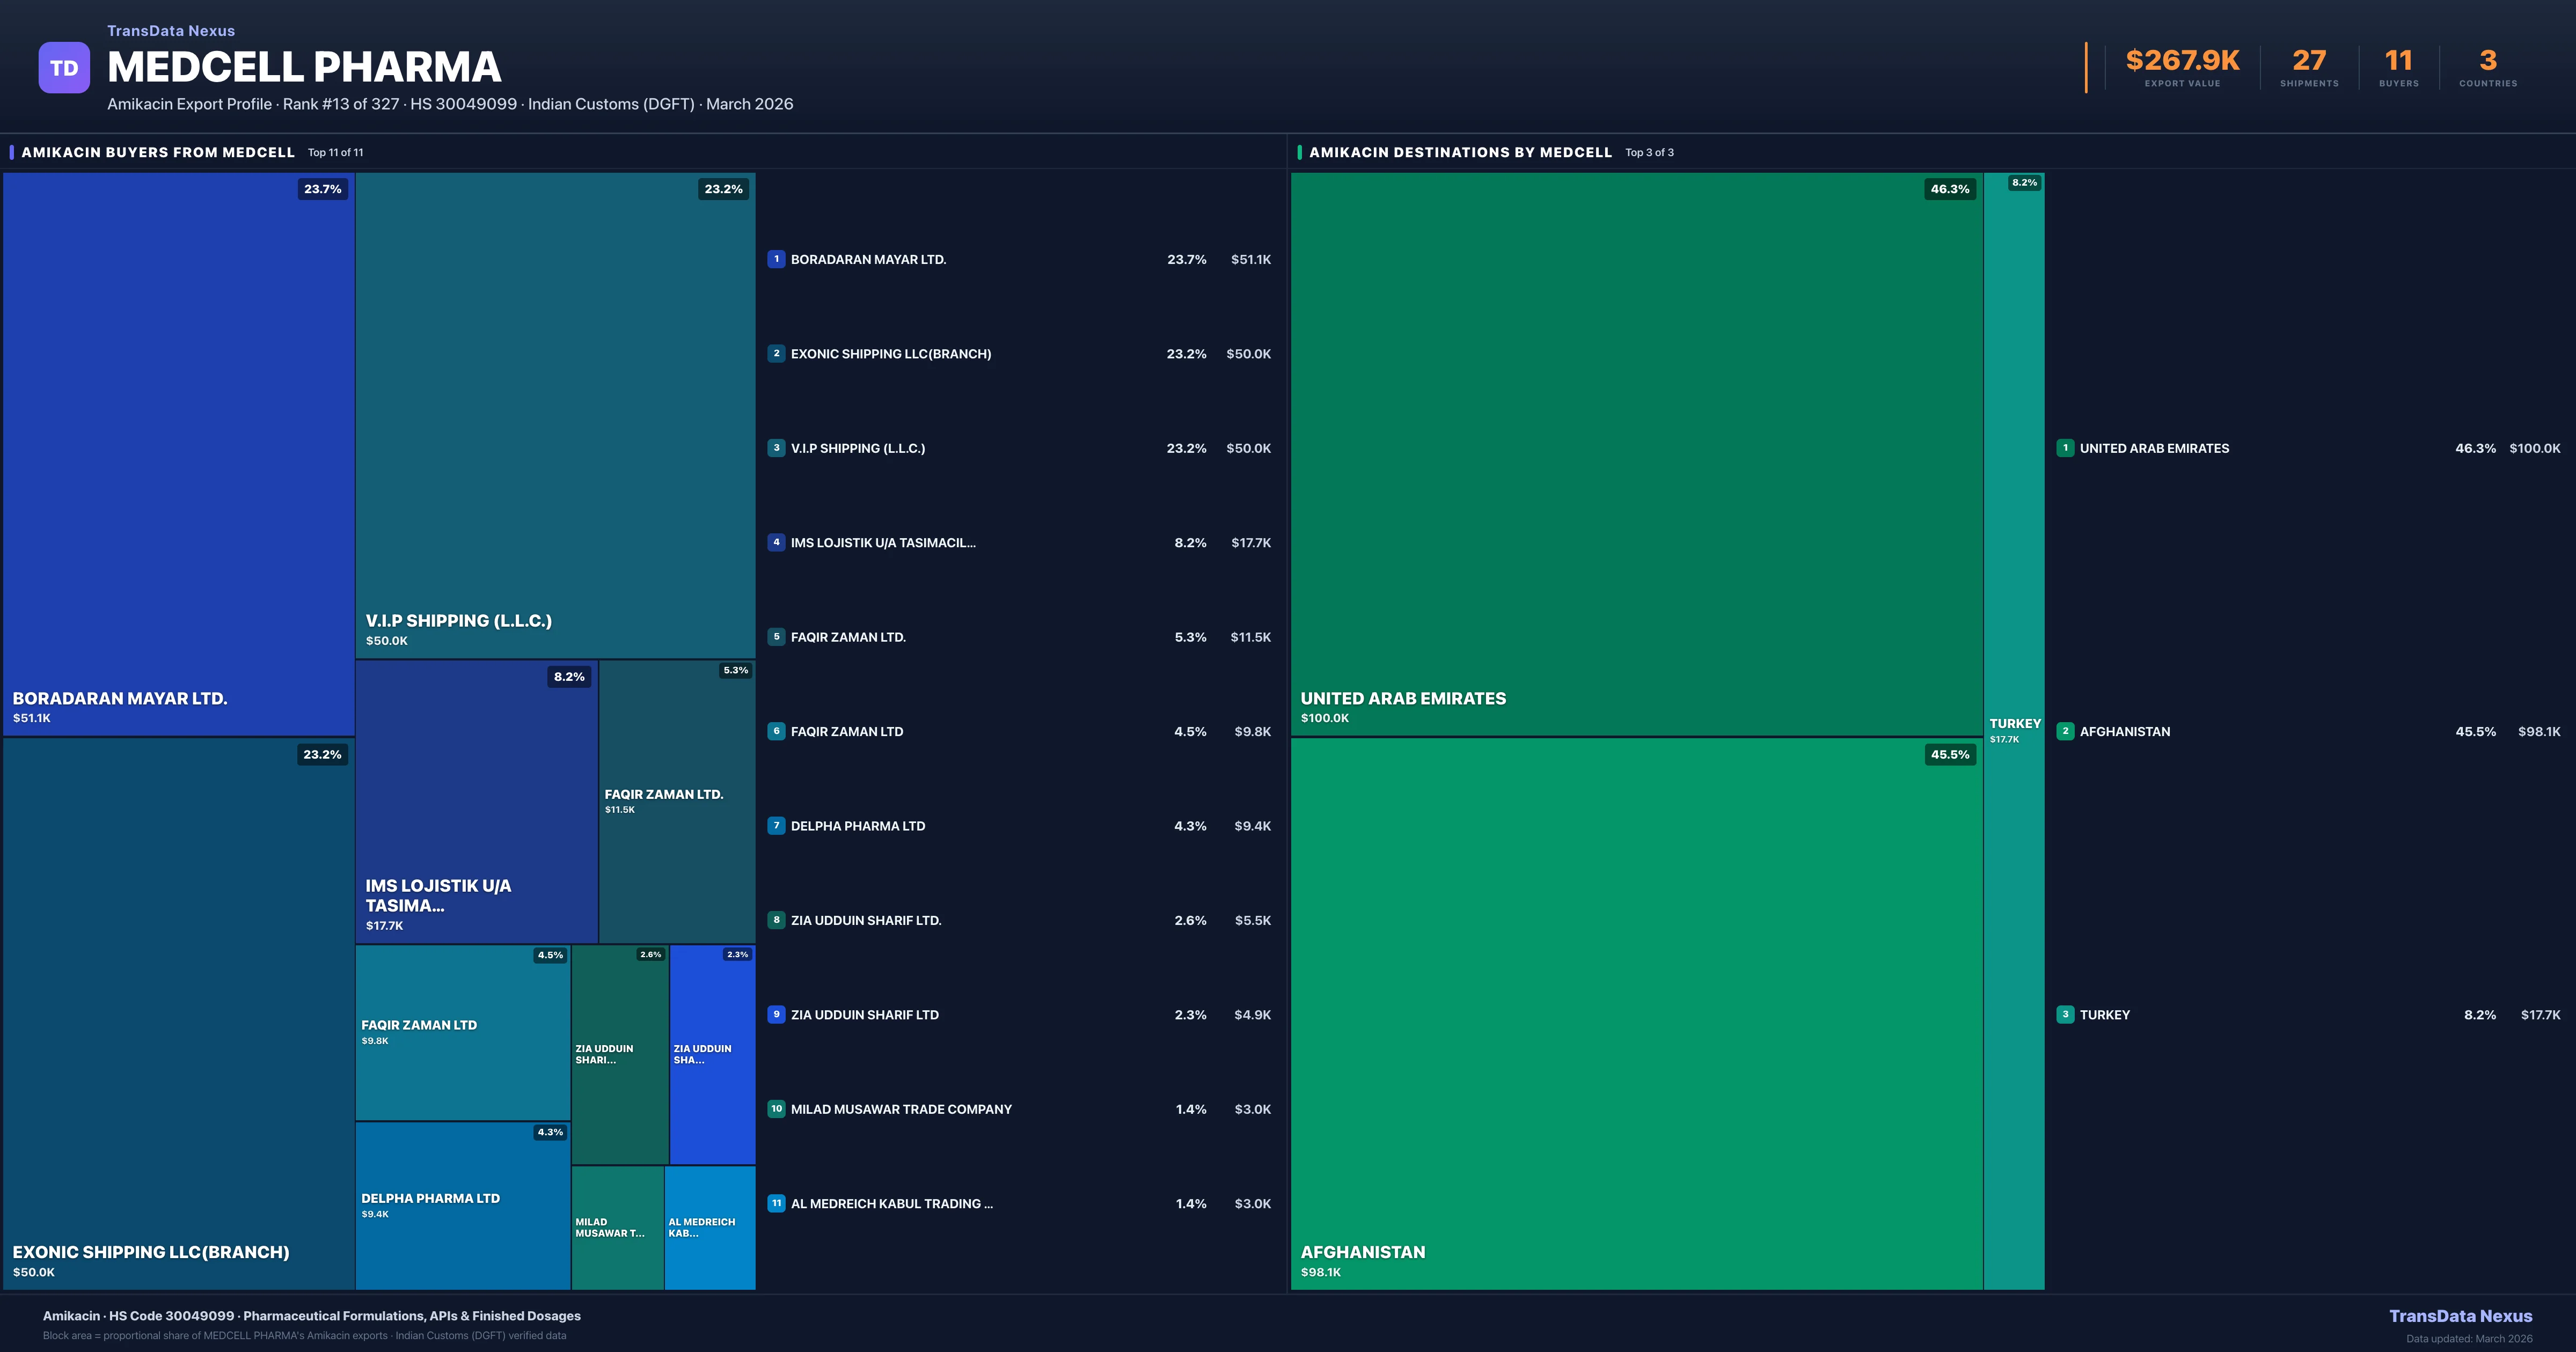2576x1352 pixels.
Task: Select the rank 8 badge beside ZIA UDDUIN SHARIF LTD.
Action: coord(777,920)
